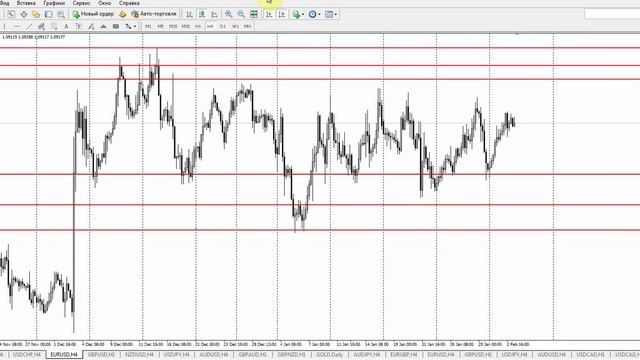The height and width of the screenshot is (360, 640).
Task: Toggle Авто-торговля auto trading
Action: (154, 14)
